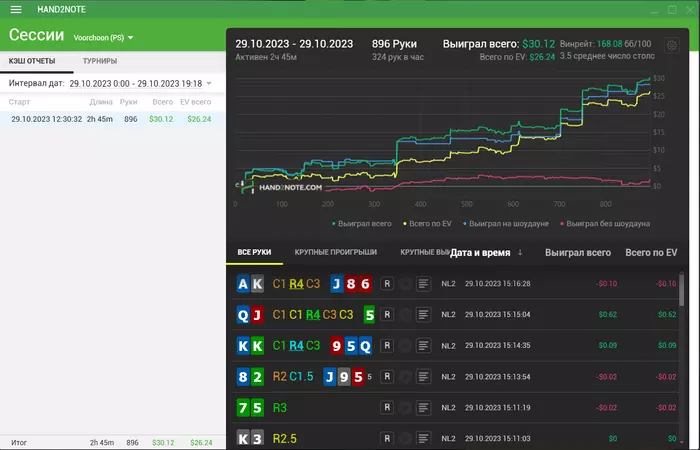Open hand history text icon for AK hand
Image resolution: width=700 pixels, height=450 pixels.
[x=423, y=283]
